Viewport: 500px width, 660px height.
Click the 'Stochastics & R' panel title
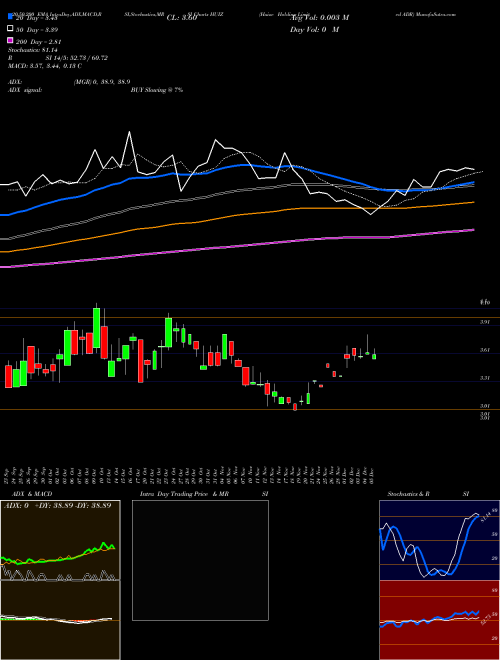pos(408,494)
